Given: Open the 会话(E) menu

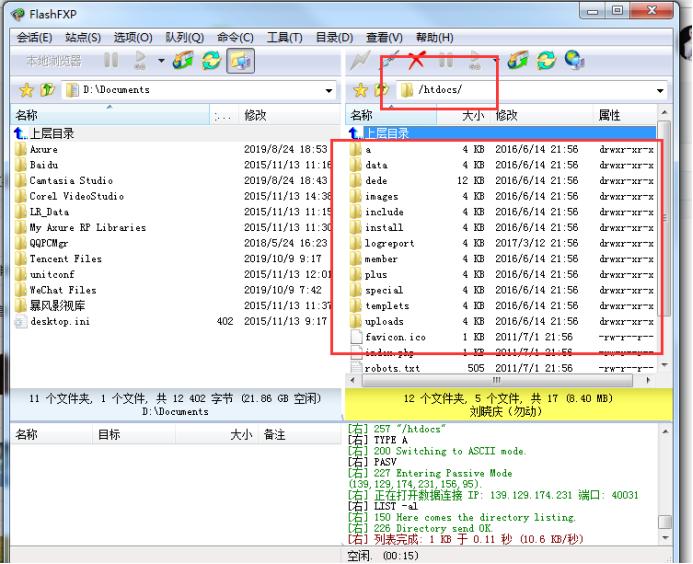Looking at the screenshot, I should [x=34, y=38].
